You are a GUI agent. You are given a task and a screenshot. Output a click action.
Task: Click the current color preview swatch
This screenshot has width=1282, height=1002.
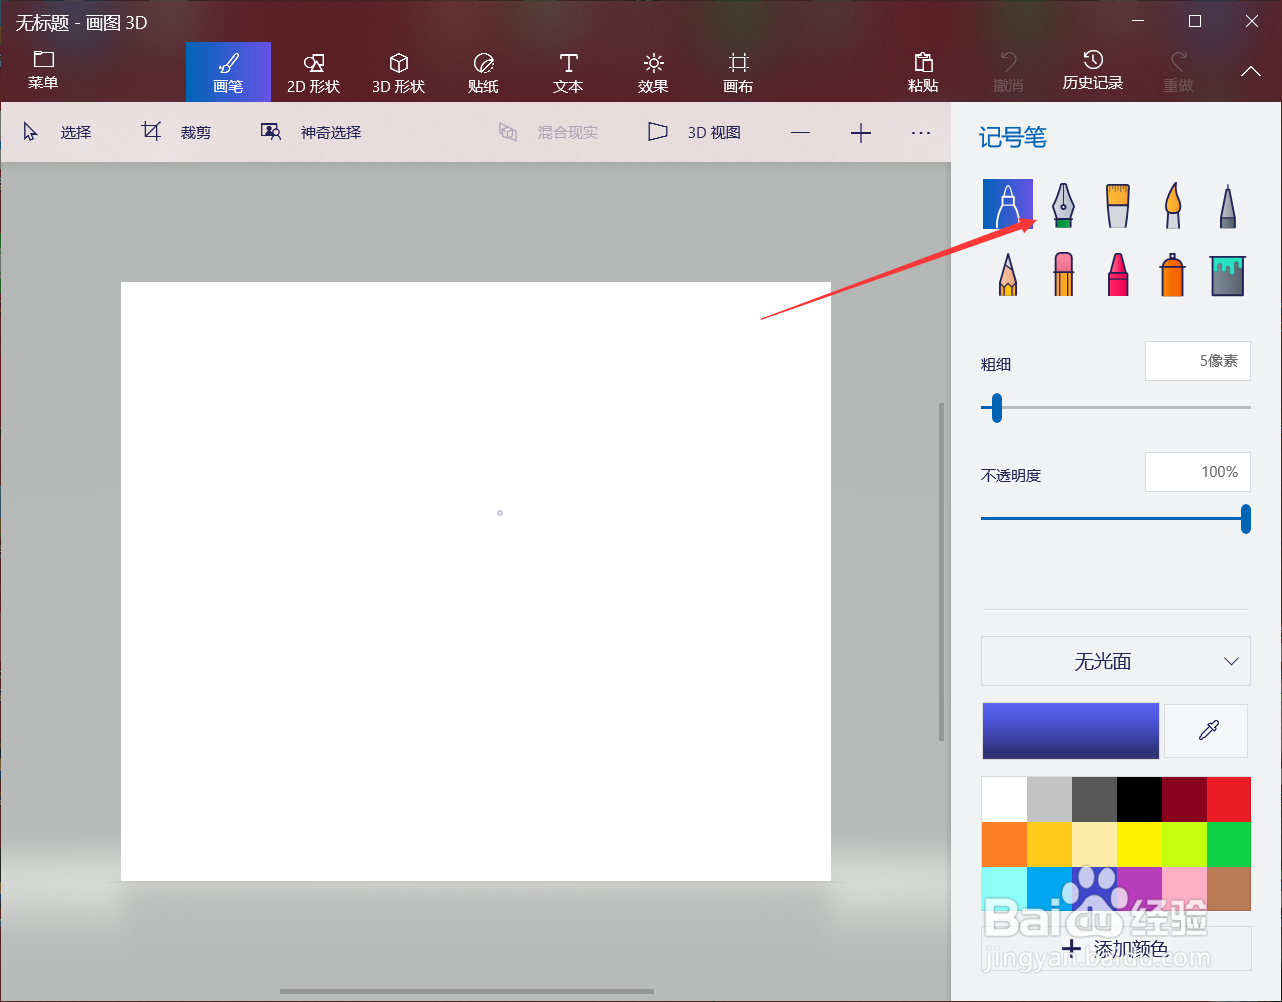pyautogui.click(x=1070, y=731)
